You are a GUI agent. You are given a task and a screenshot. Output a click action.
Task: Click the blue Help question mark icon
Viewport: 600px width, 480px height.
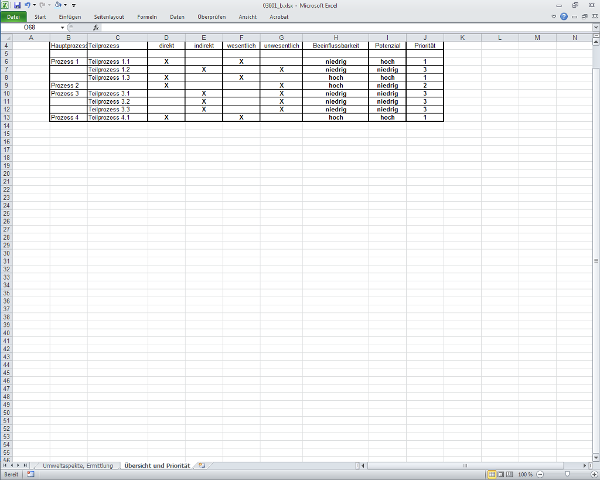click(566, 17)
